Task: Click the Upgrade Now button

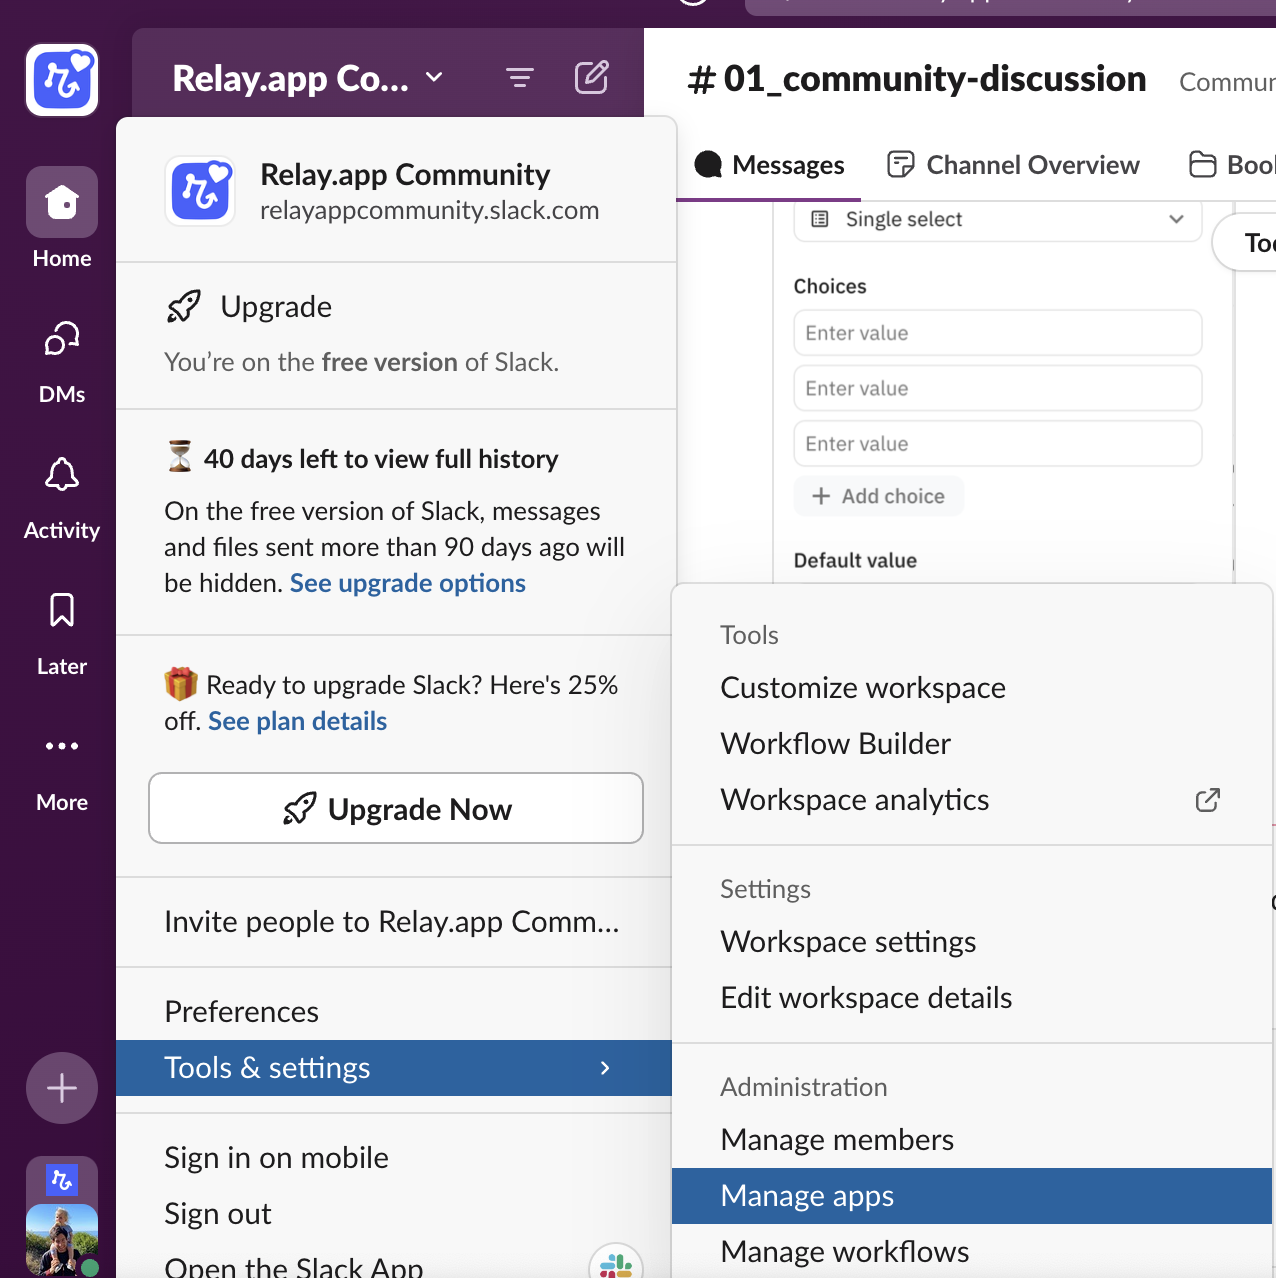Action: point(395,808)
